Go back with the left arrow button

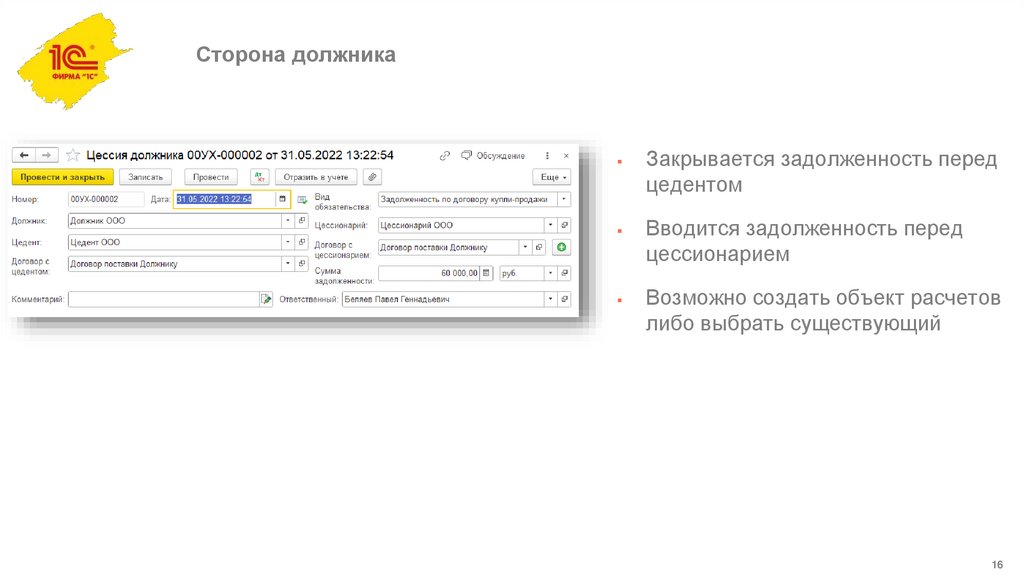24,155
